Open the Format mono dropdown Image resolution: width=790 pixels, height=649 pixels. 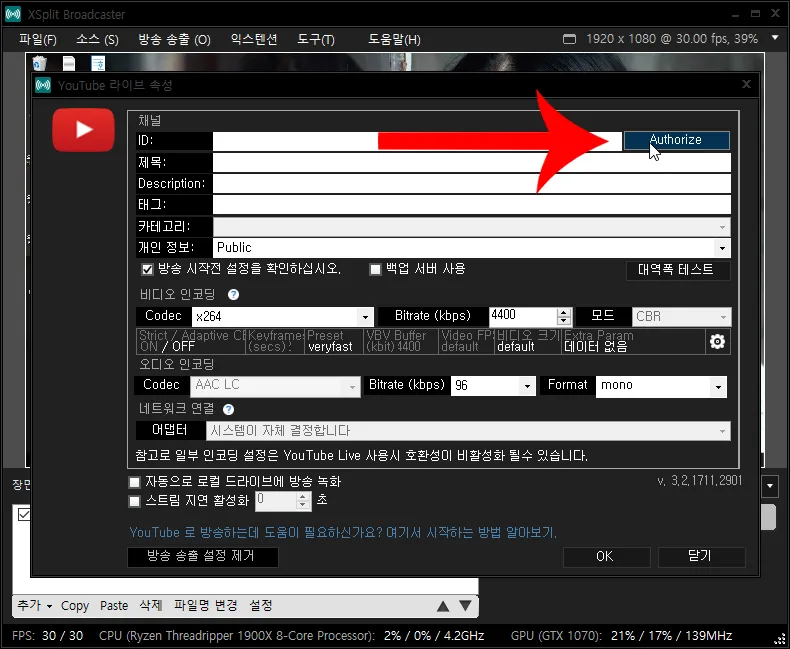(x=661, y=386)
